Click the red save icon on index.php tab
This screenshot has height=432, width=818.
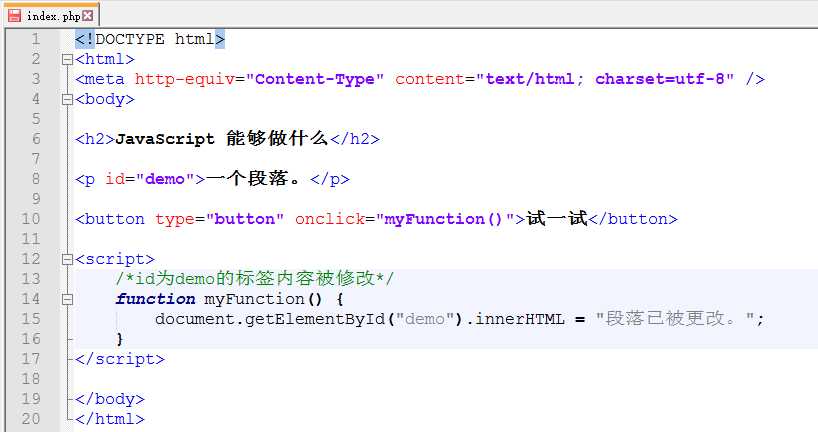pyautogui.click(x=15, y=16)
